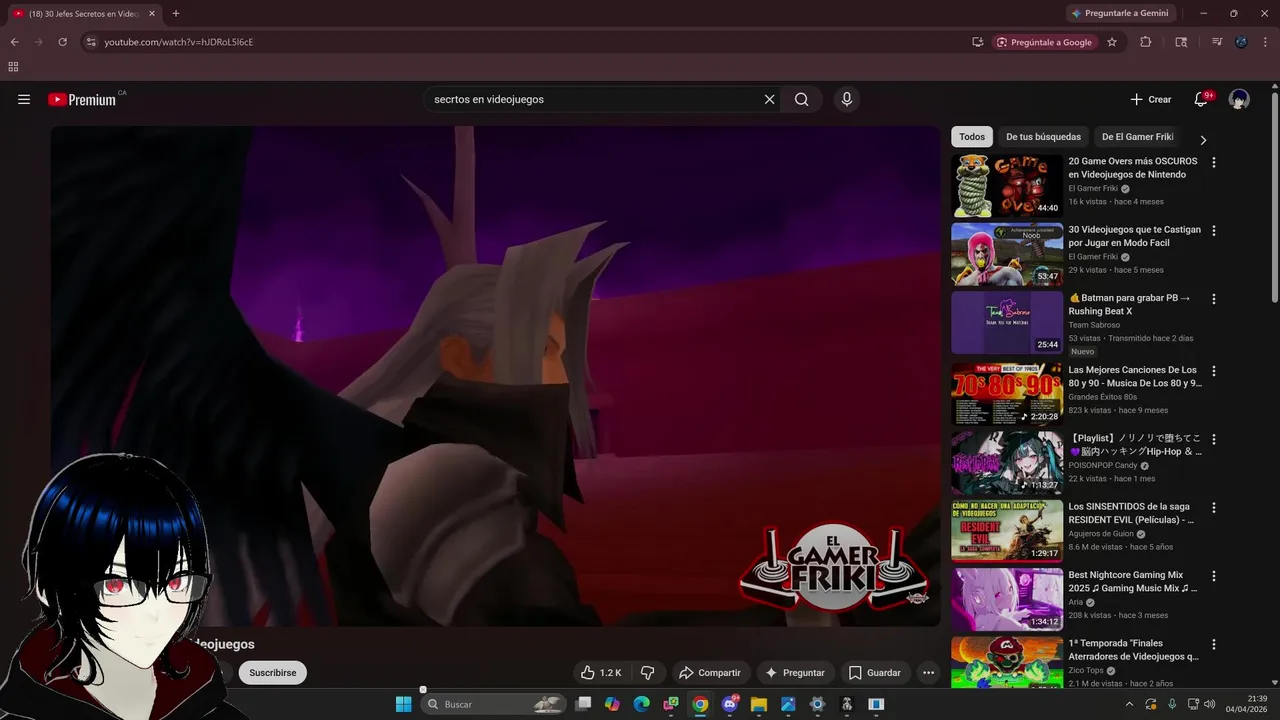Viewport: 1280px width, 720px height.
Task: Open the Preguntar AI assistant
Action: 795,673
